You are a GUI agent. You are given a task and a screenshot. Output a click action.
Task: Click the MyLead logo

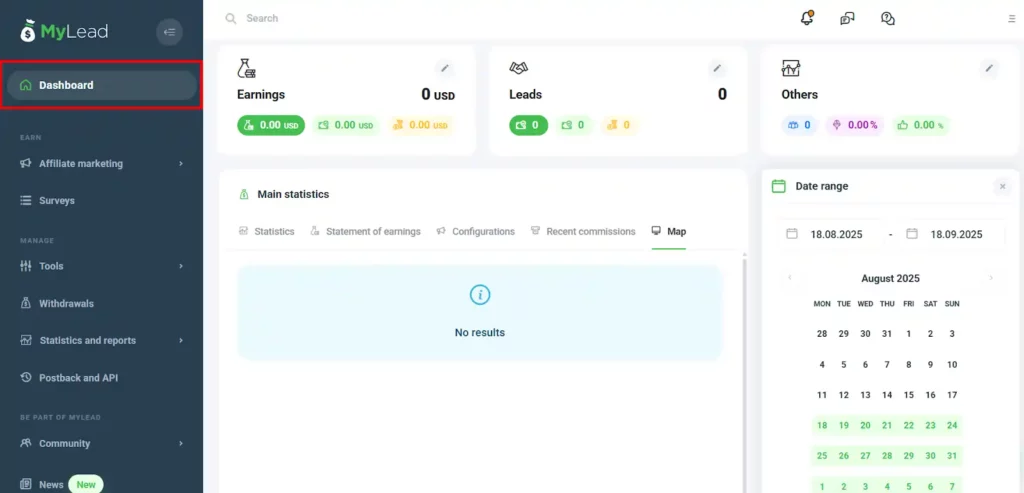point(64,30)
